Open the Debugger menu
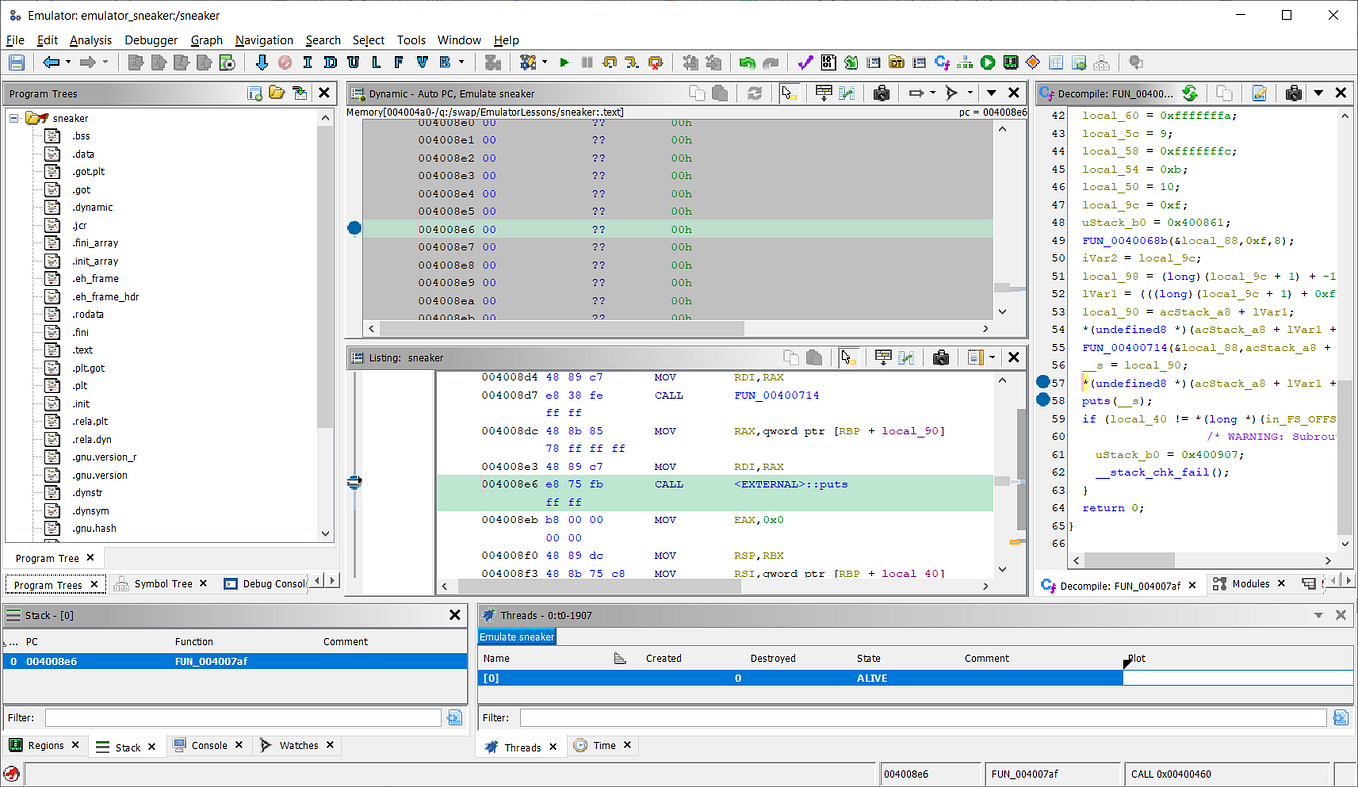This screenshot has width=1358, height=787. (150, 40)
